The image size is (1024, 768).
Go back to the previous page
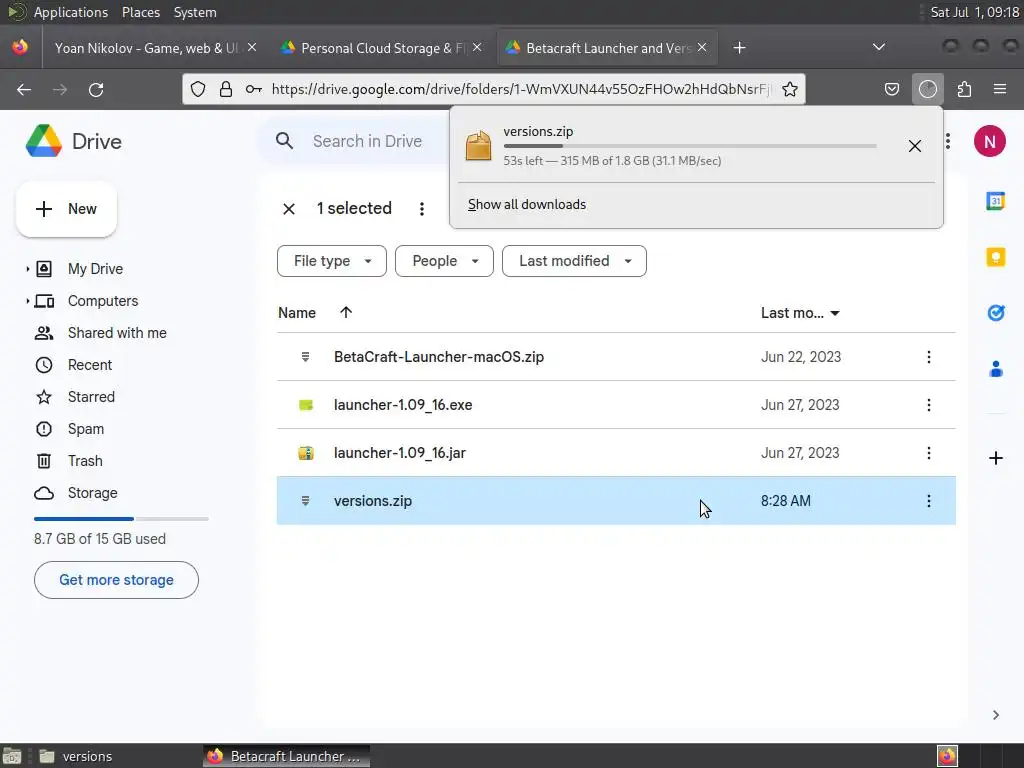coord(24,89)
